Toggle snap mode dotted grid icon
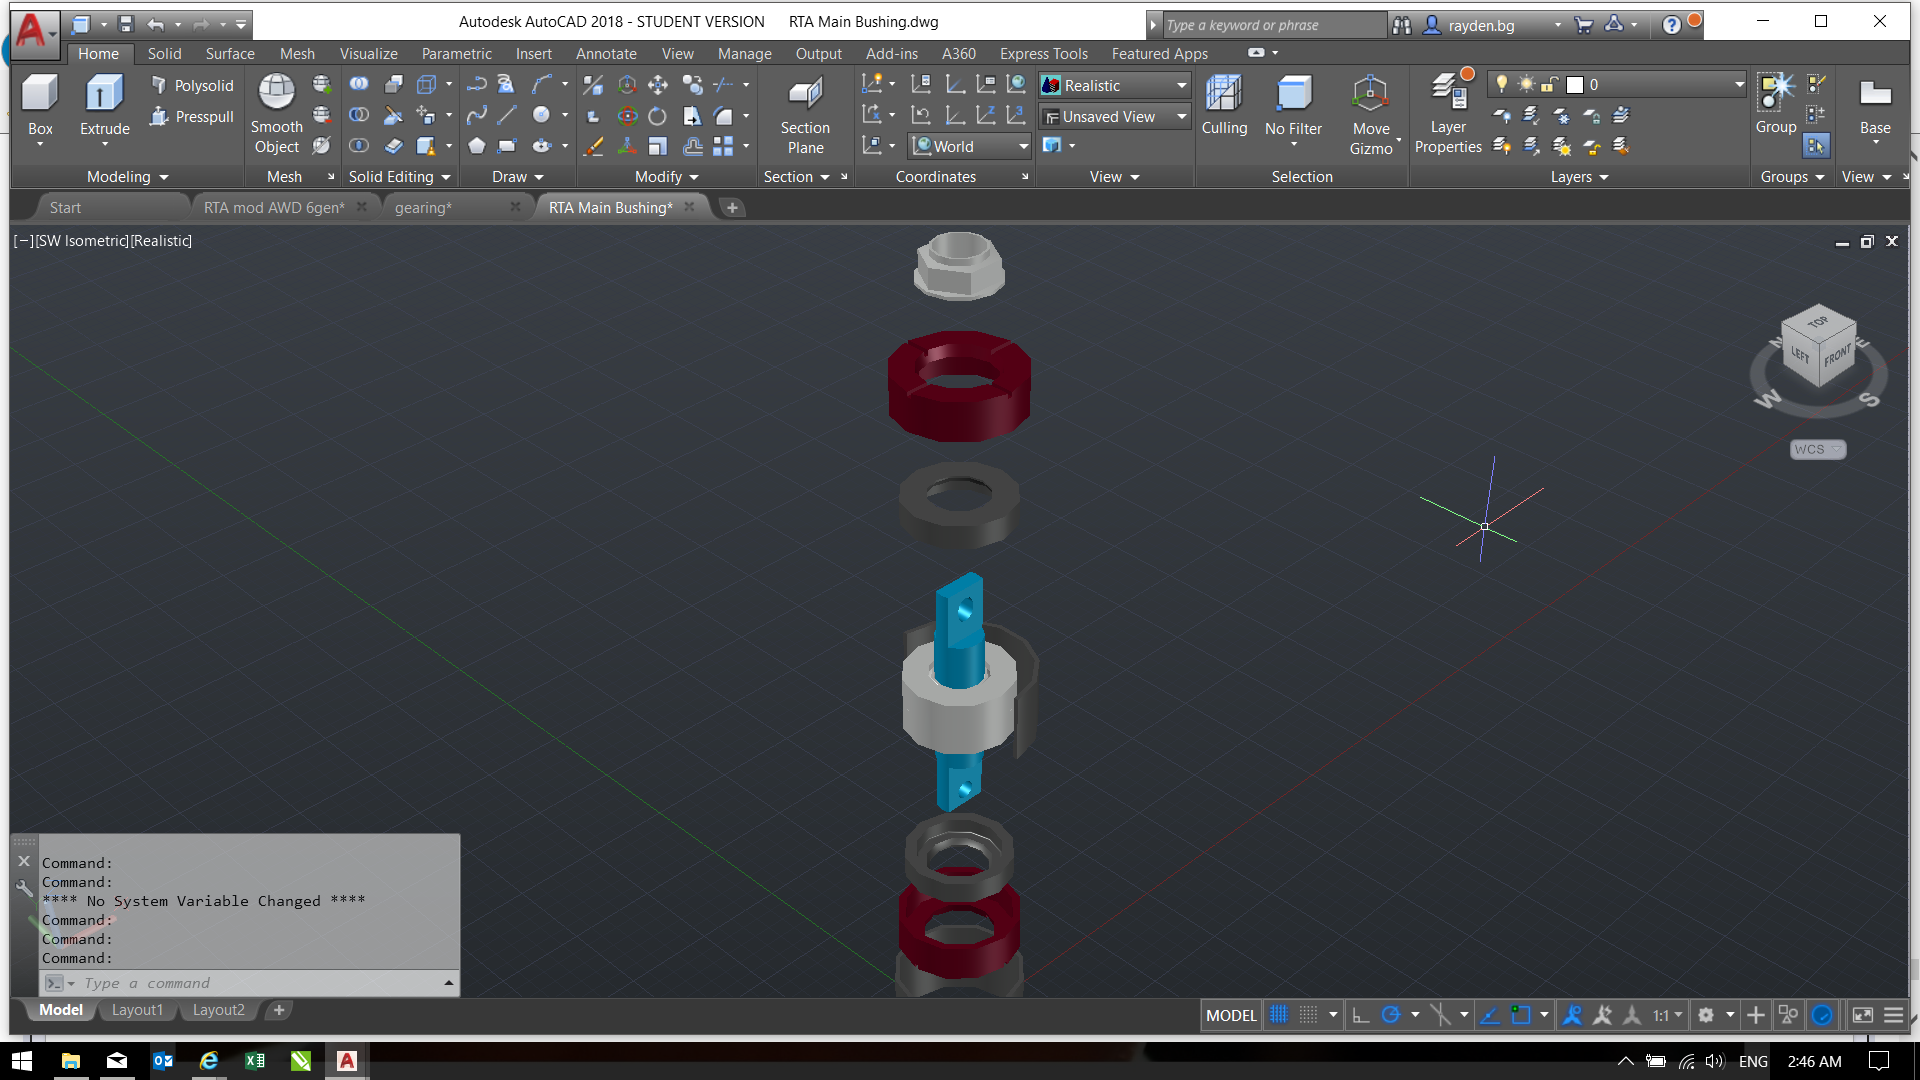Image resolution: width=1920 pixels, height=1080 pixels. (1308, 1015)
